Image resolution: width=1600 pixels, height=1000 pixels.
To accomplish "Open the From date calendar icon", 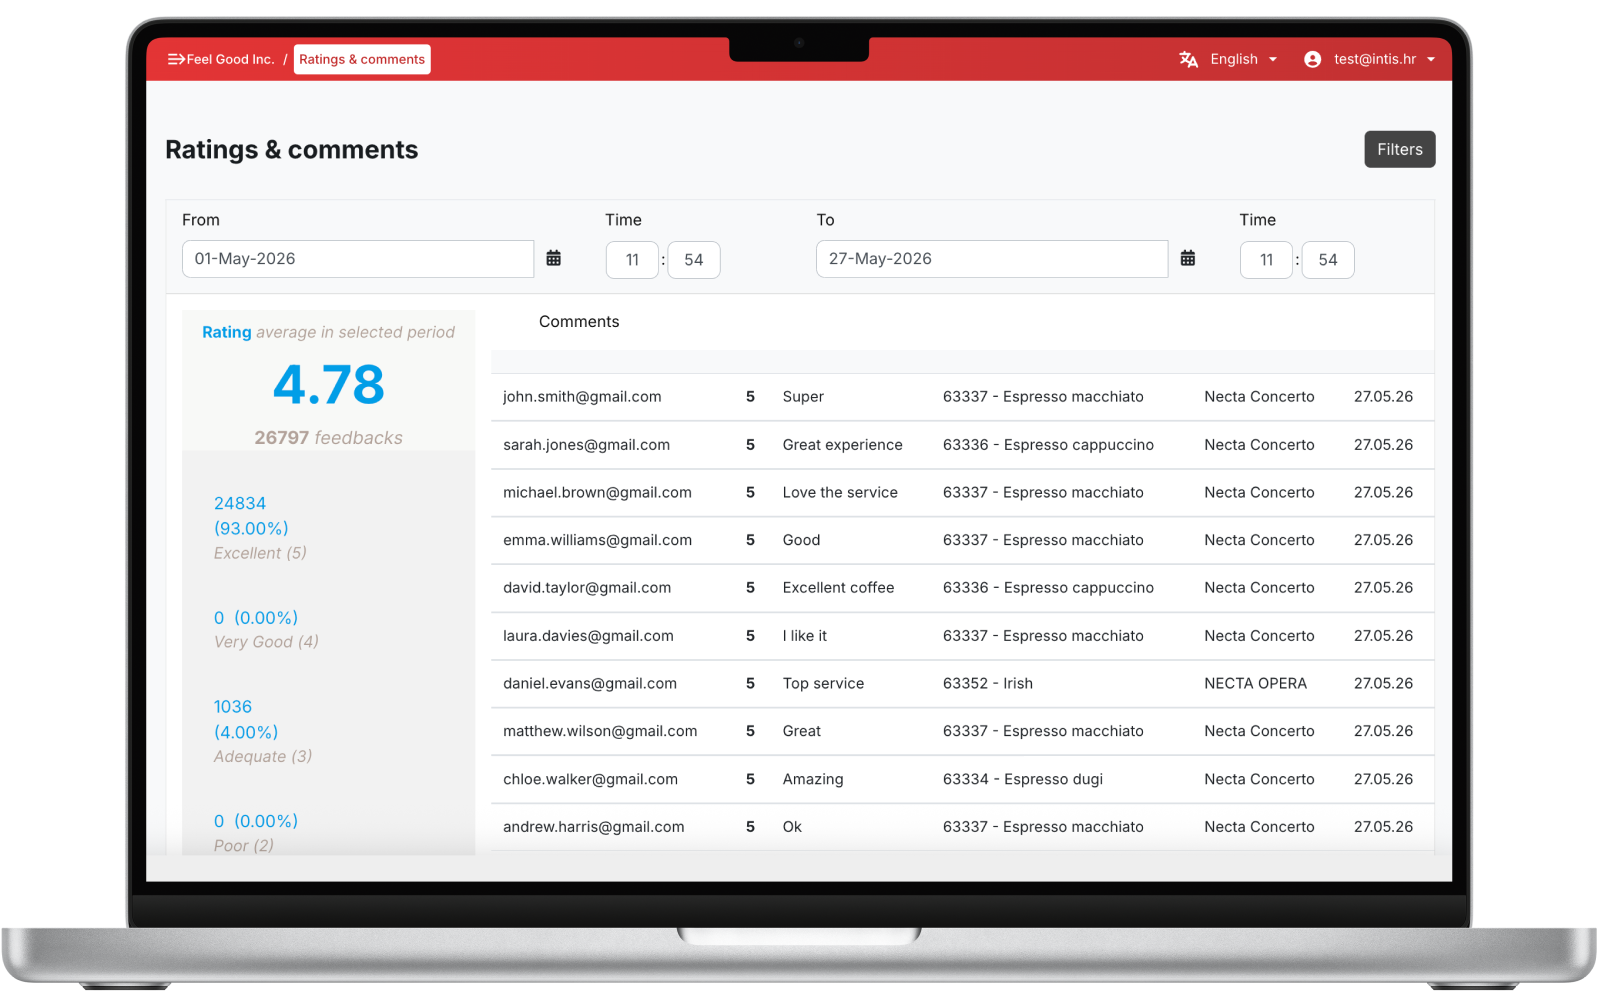I will pos(554,258).
